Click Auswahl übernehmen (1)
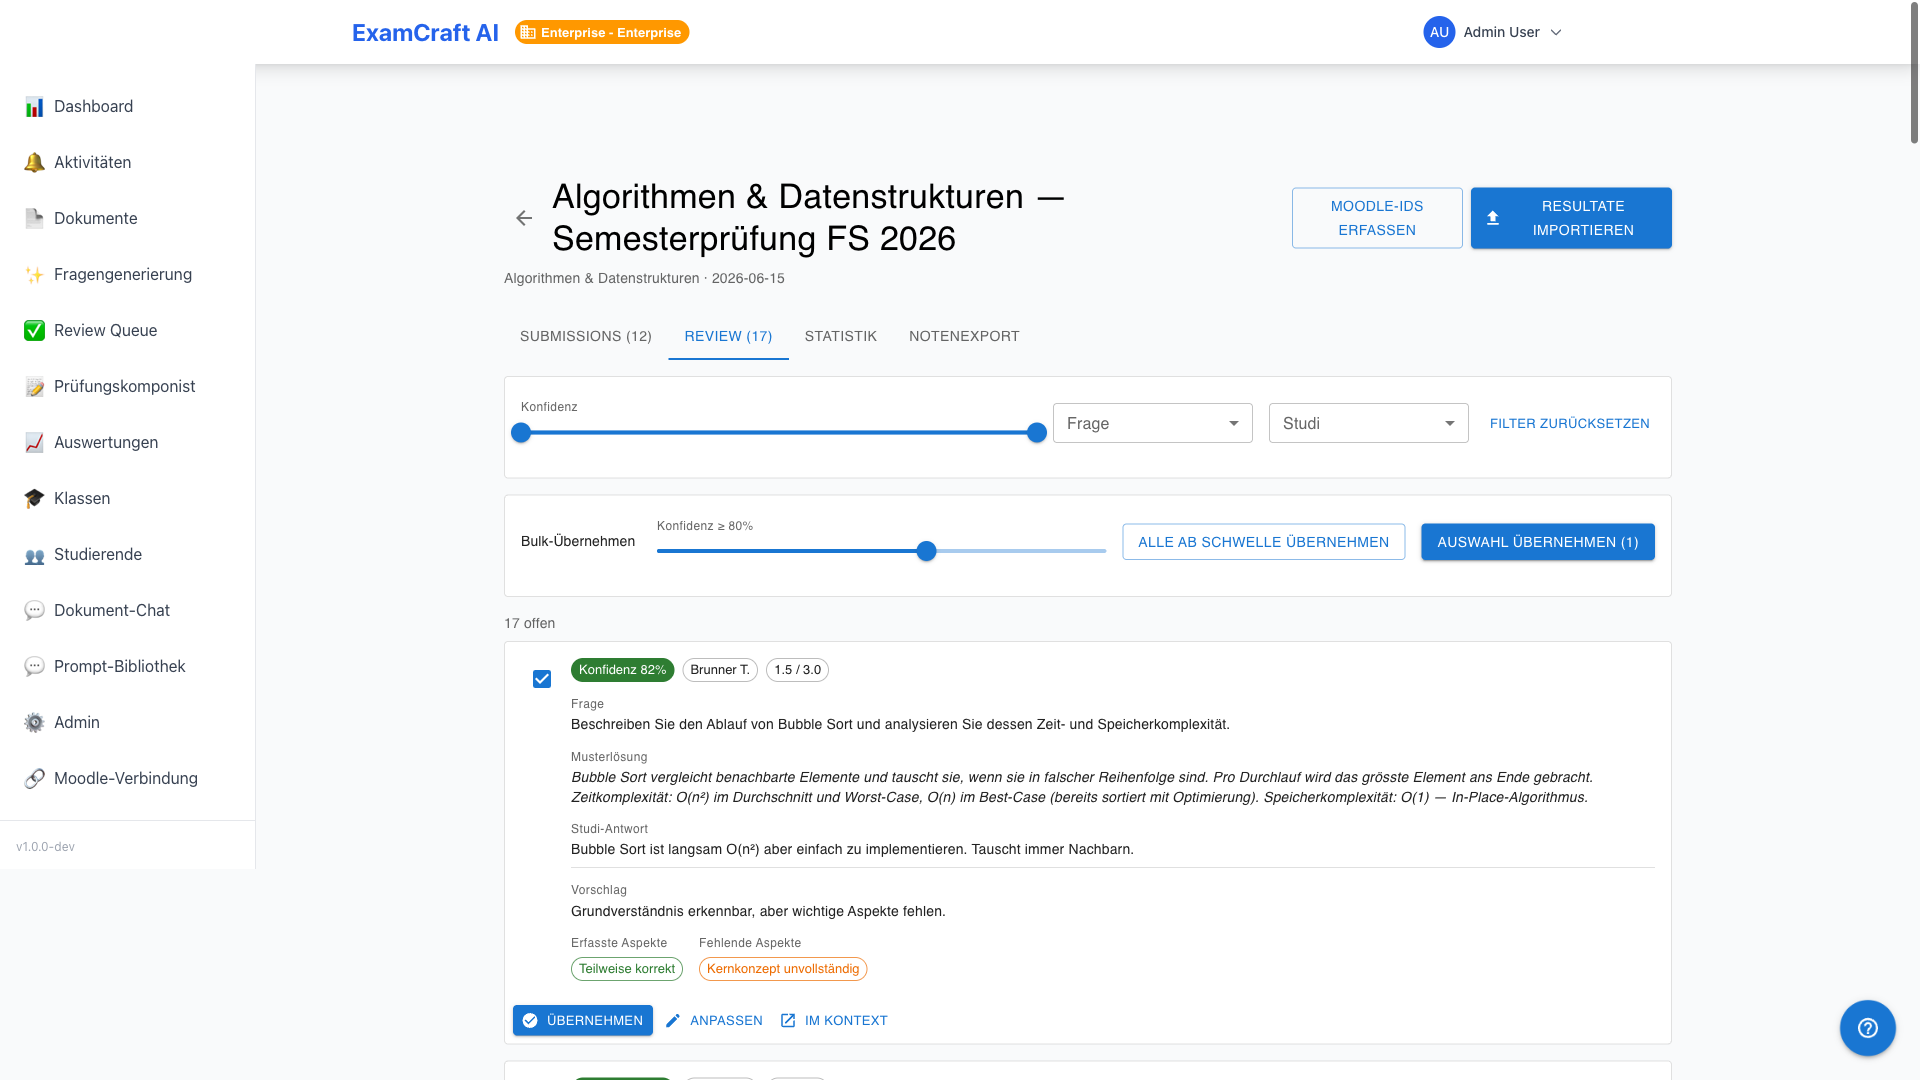Image resolution: width=1920 pixels, height=1080 pixels. click(1537, 542)
